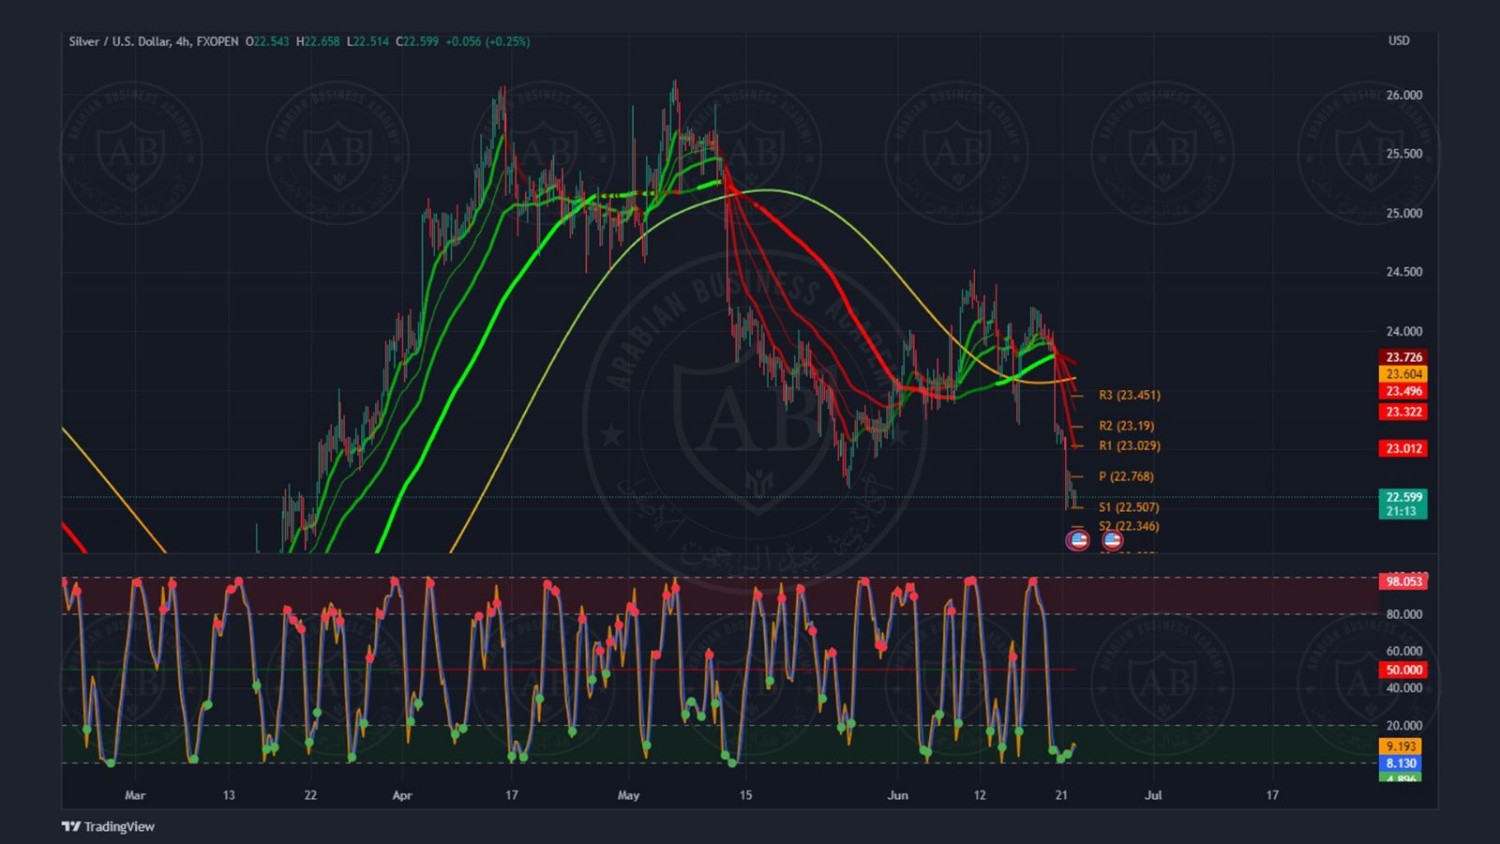Click the Low value L22.514
The width and height of the screenshot is (1500, 844).
point(368,41)
